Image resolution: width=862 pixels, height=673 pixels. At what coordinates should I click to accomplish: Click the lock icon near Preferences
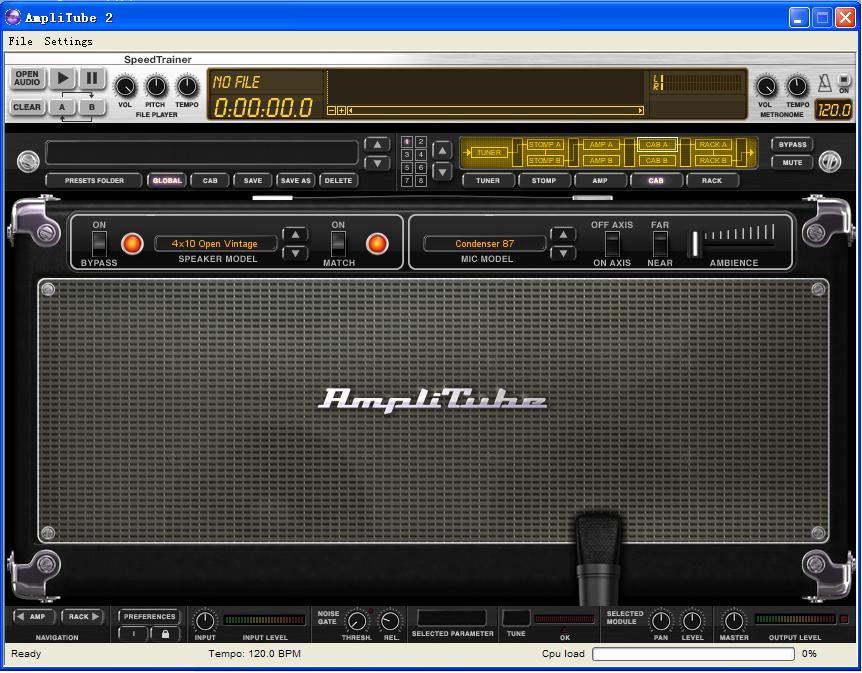click(164, 634)
